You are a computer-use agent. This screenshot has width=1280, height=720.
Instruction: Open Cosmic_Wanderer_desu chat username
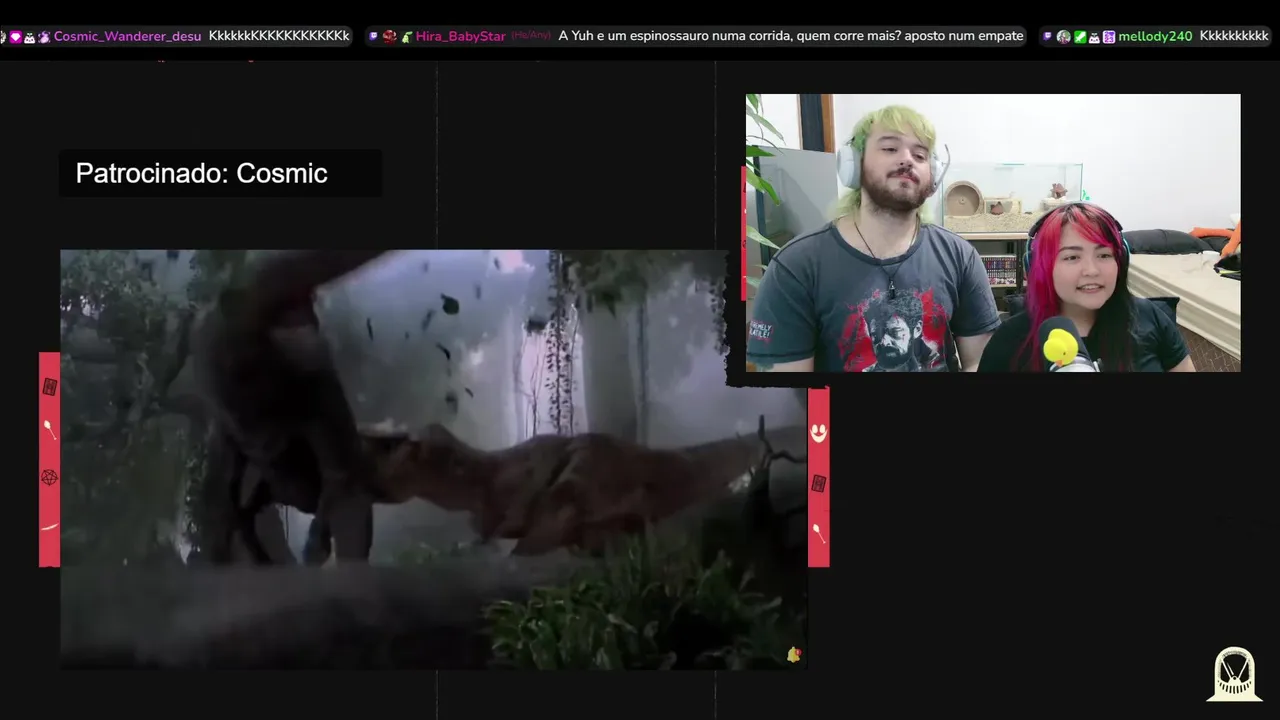pyautogui.click(x=127, y=36)
